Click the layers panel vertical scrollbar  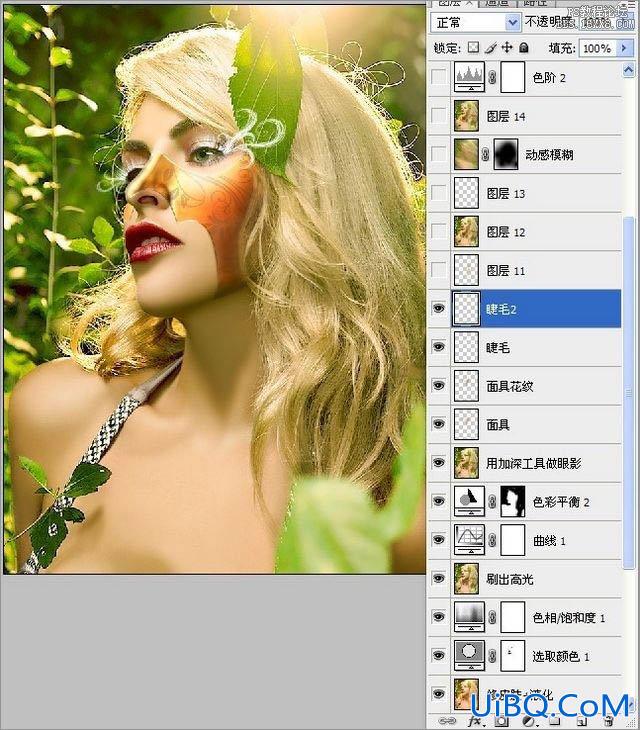(x=628, y=392)
